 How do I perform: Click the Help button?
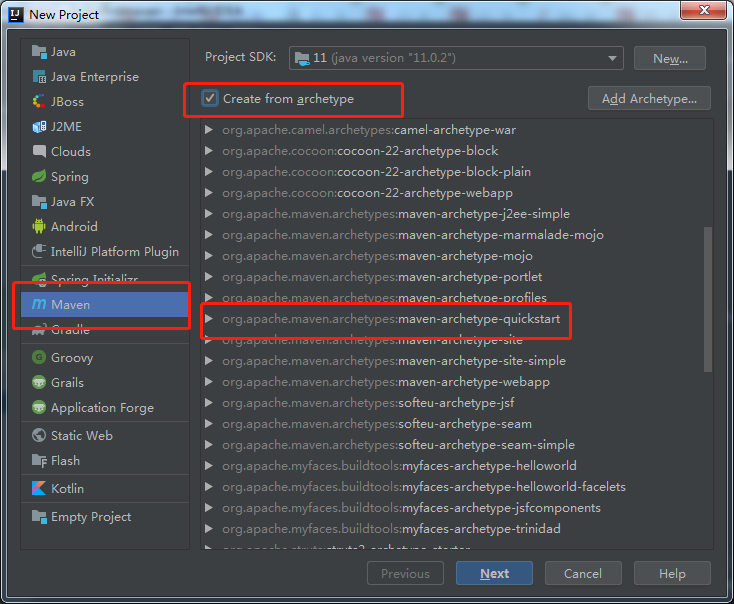point(672,573)
